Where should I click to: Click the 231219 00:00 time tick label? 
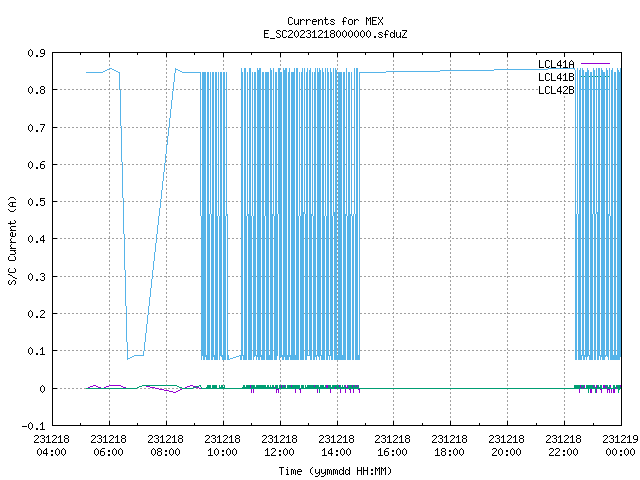(x=620, y=446)
